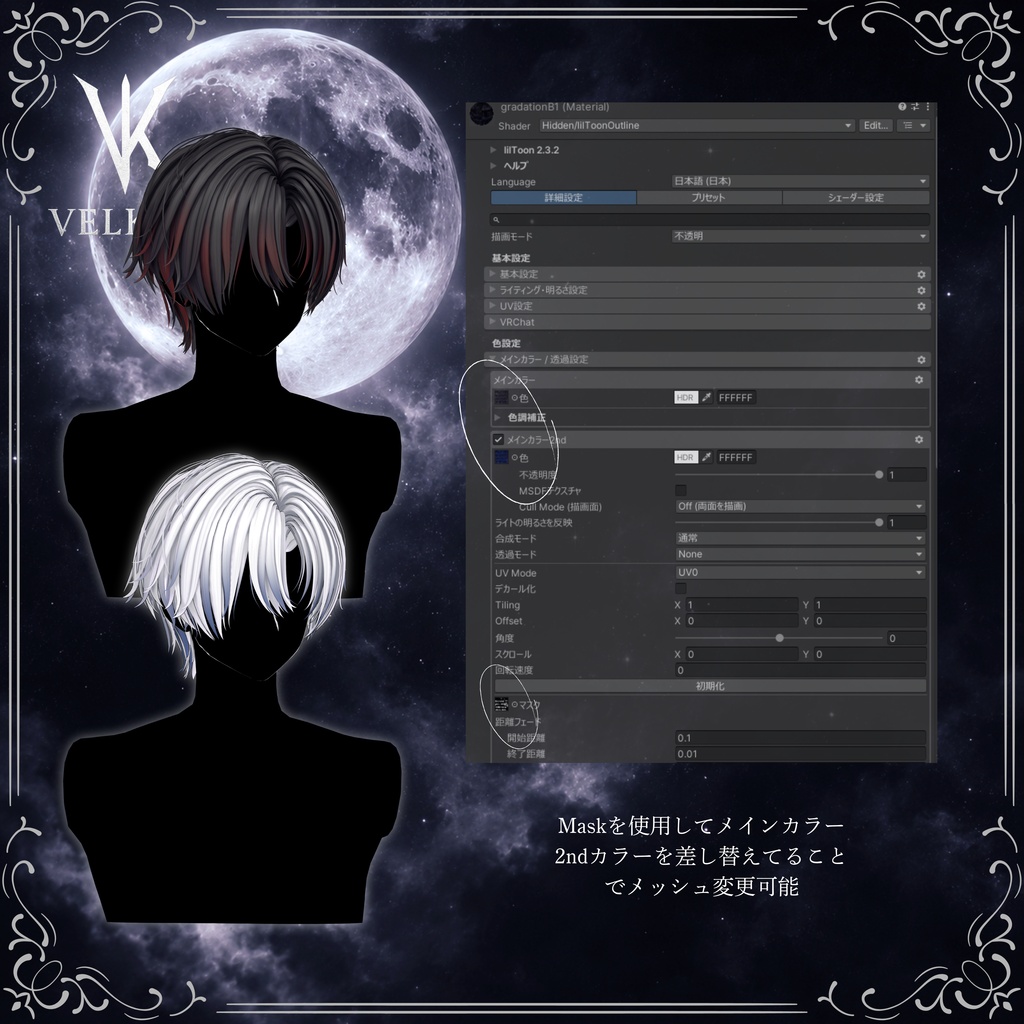
Task: Open the material preset sliders icon
Action: [x=915, y=106]
